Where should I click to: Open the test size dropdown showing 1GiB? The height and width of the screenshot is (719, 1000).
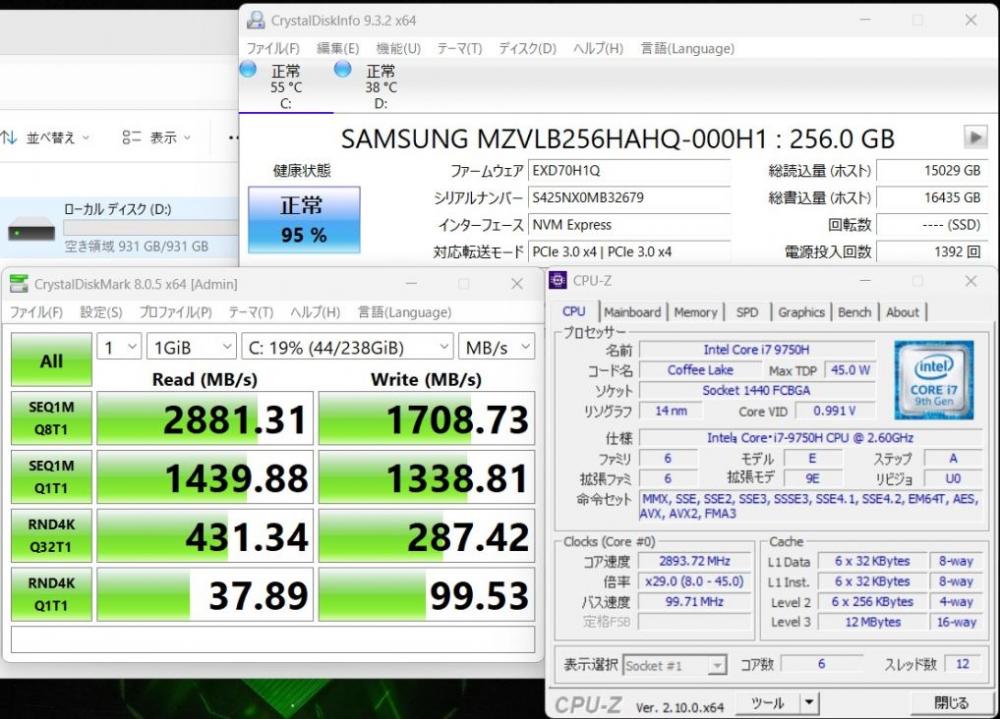pyautogui.click(x=191, y=347)
